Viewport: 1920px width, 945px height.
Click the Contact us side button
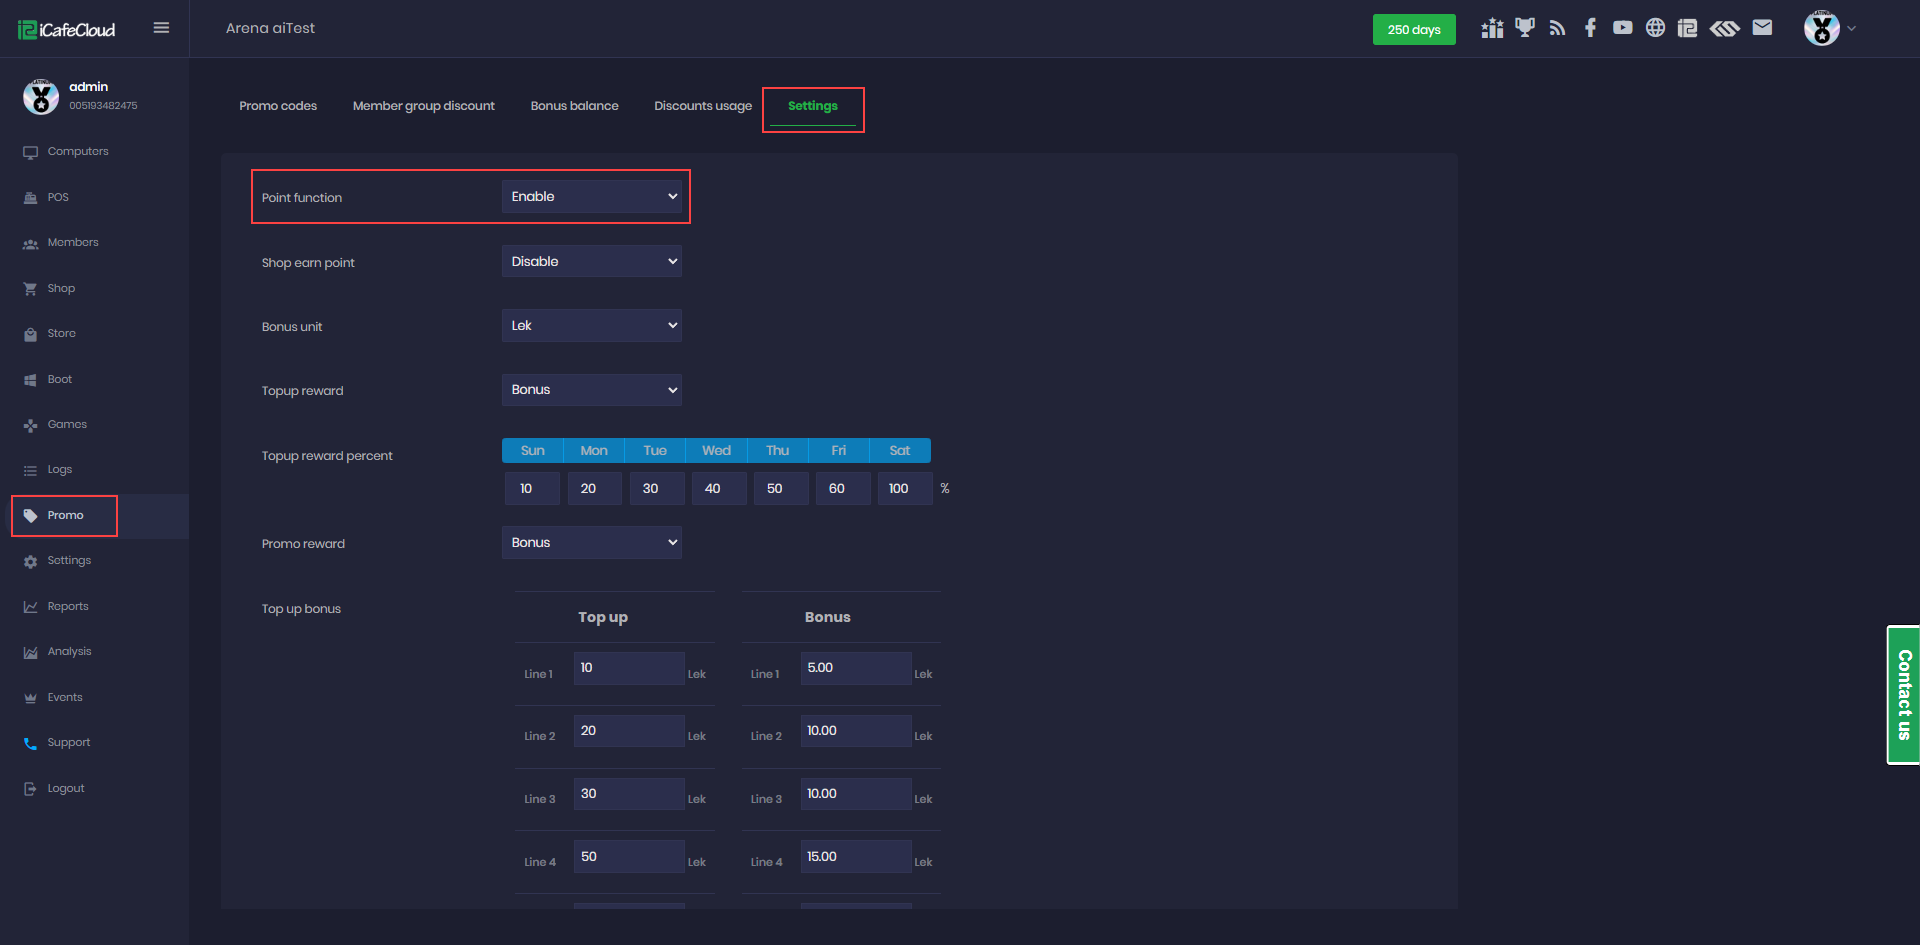click(x=1903, y=695)
